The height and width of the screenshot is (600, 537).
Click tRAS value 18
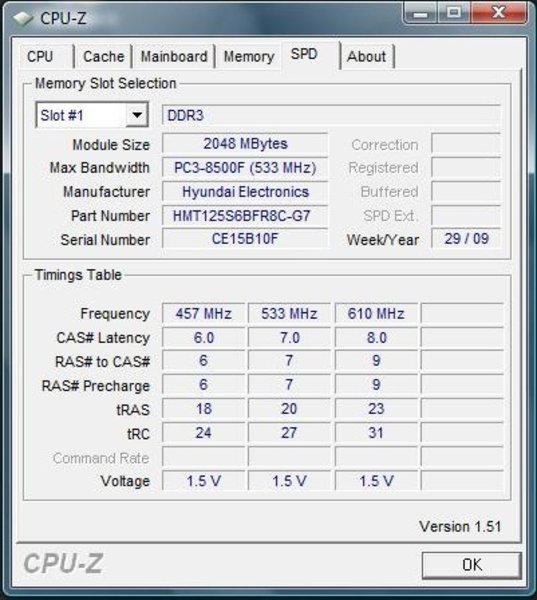tap(204, 409)
